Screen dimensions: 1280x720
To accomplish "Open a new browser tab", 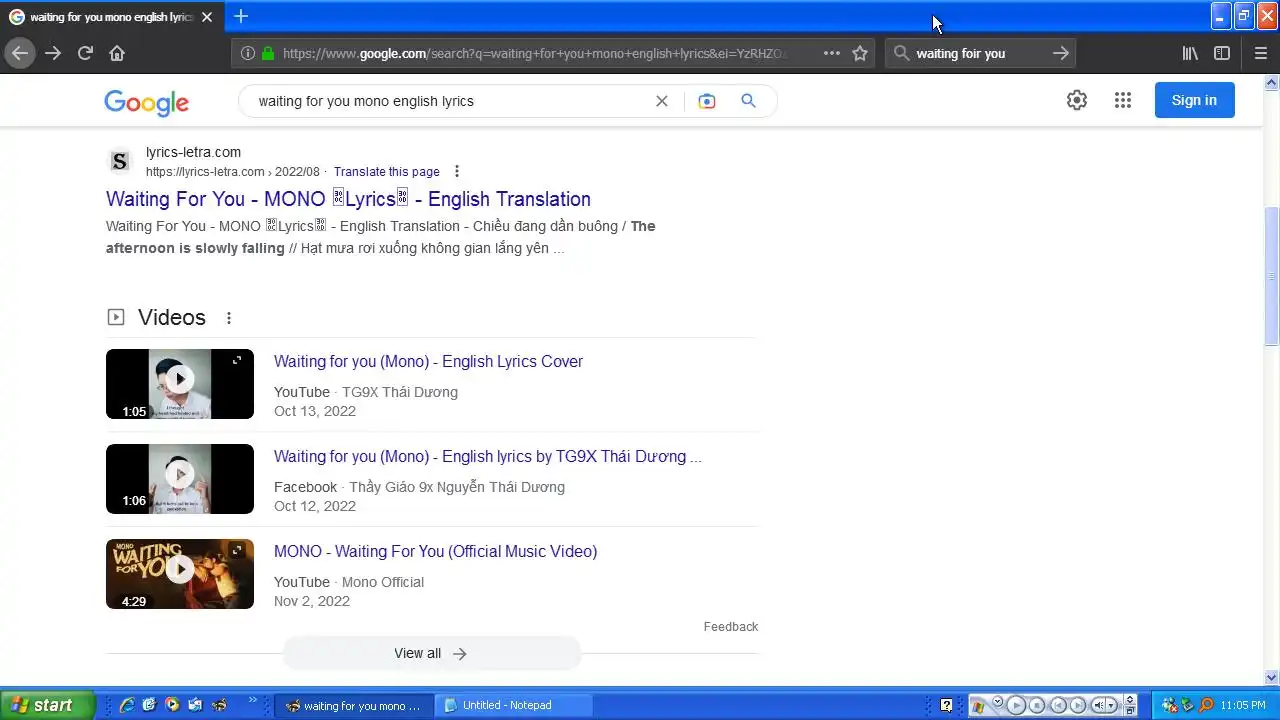I will point(241,16).
